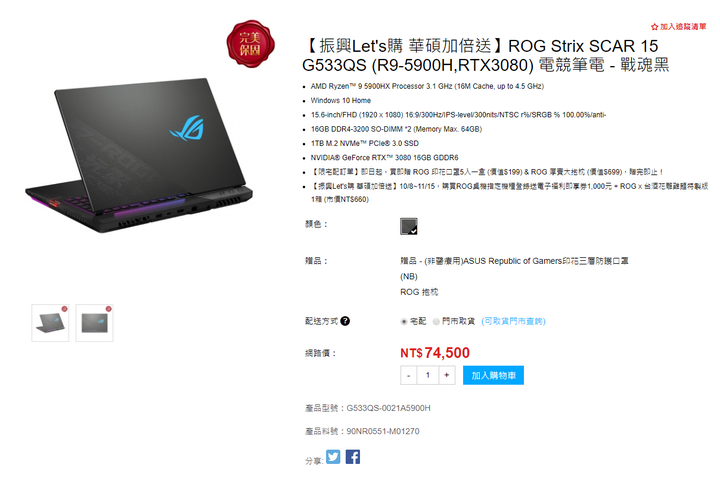The height and width of the screenshot is (480, 720).
Task: Add item to 加入追蹤清單 wishlist
Action: tap(683, 27)
